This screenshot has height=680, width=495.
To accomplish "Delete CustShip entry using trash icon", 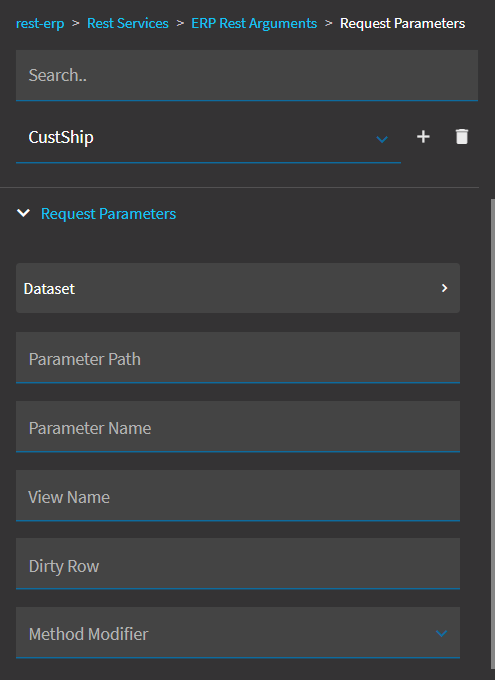I will click(462, 136).
